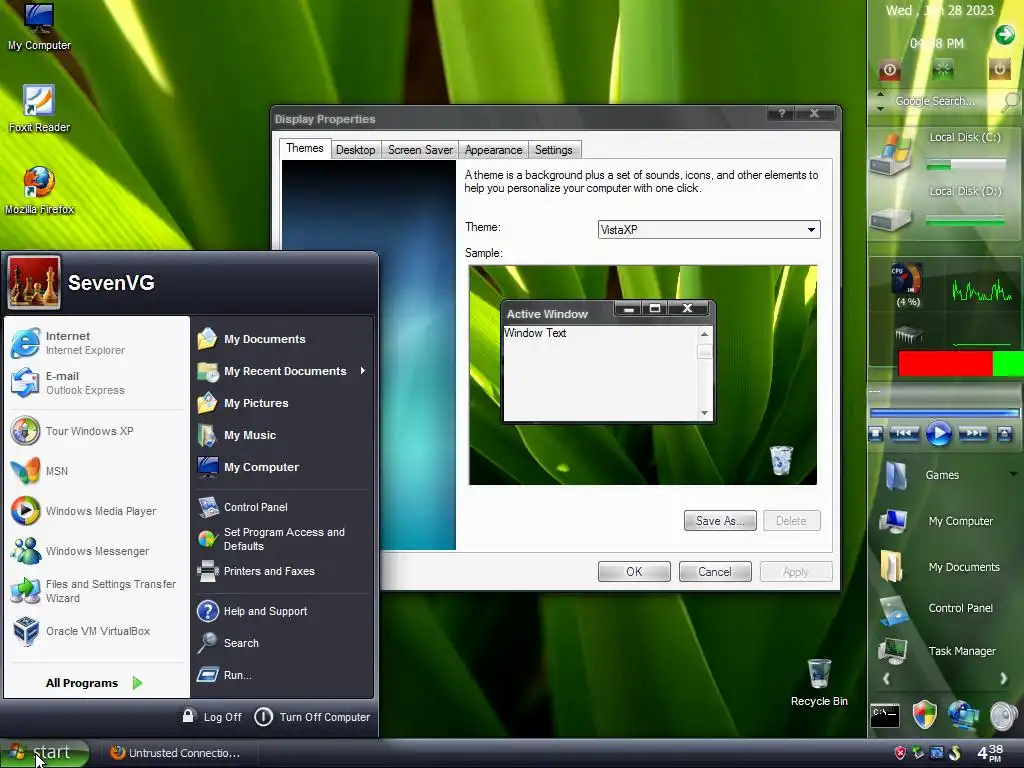
Task: Click the start button
Action: click(44, 753)
